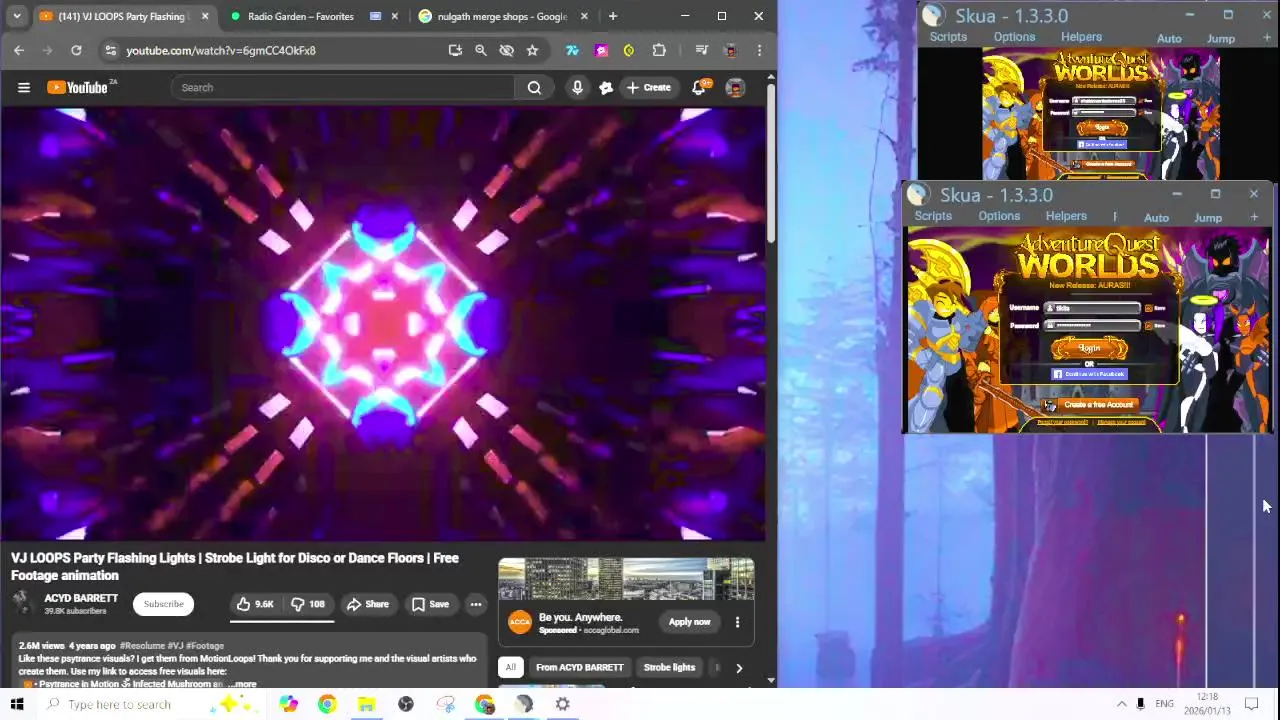Click Auto in front Skua window
The height and width of the screenshot is (720, 1280).
tap(1156, 217)
